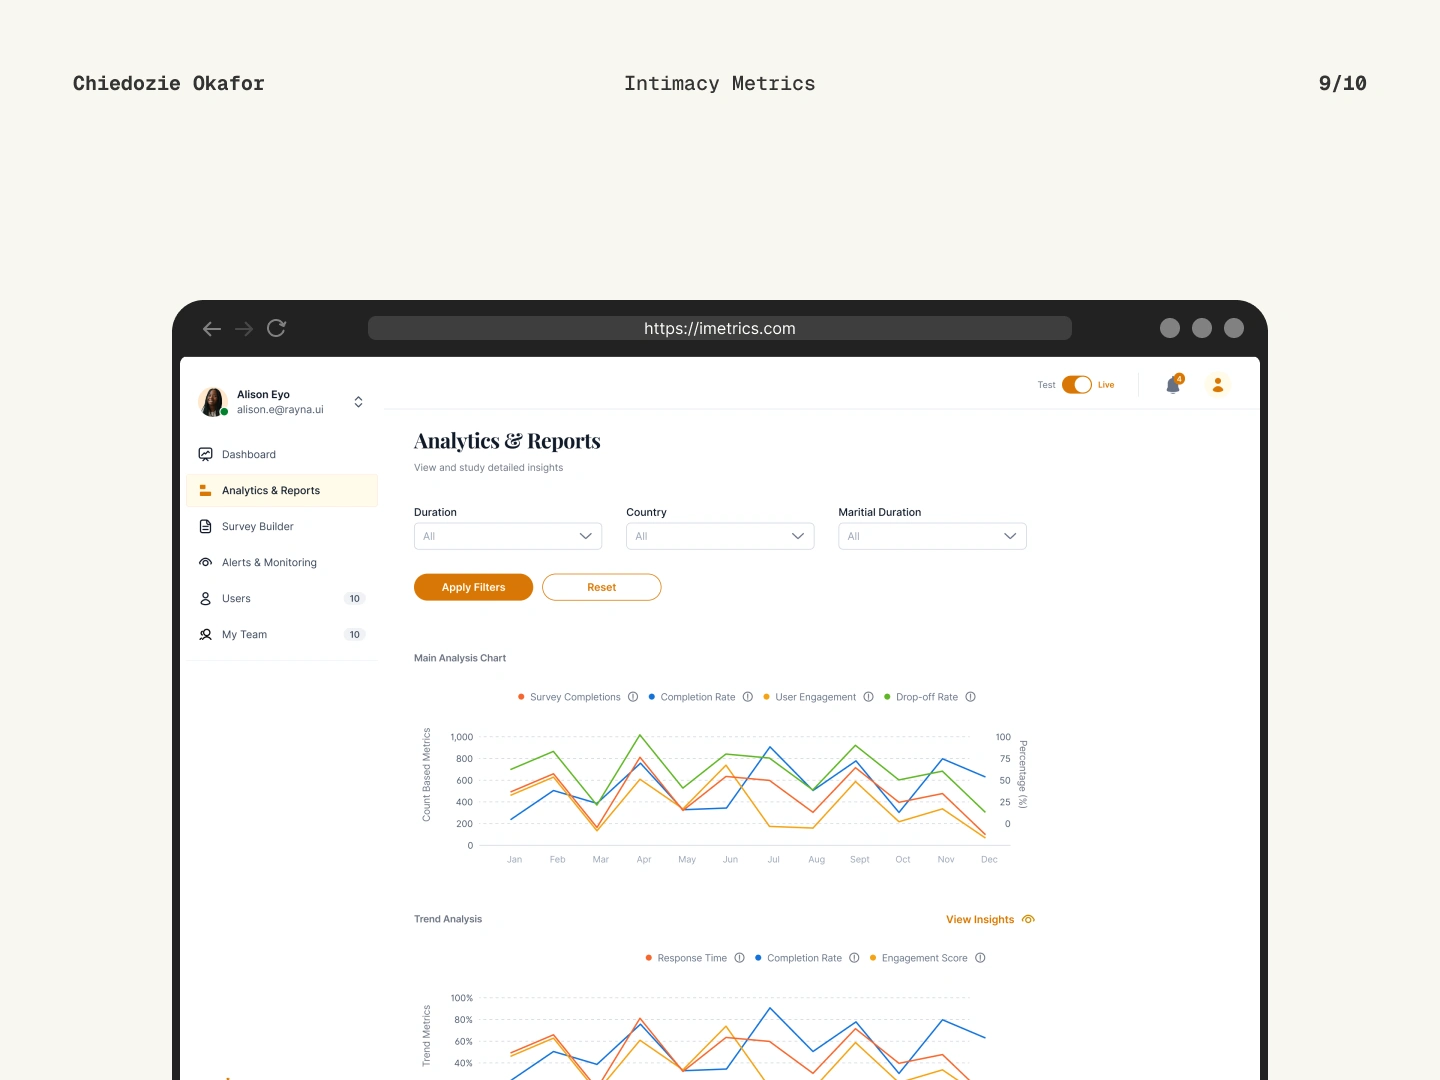The height and width of the screenshot is (1080, 1440).
Task: Open notifications via the bell icon
Action: 1172,384
